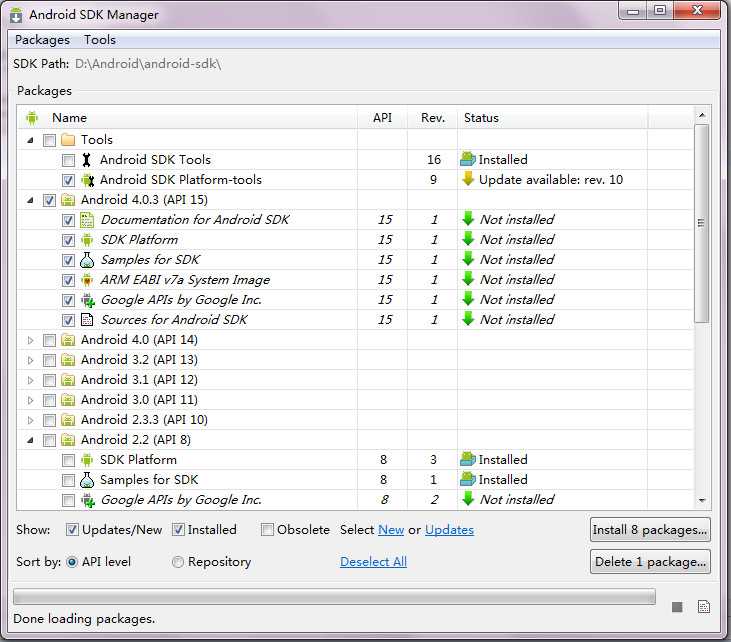This screenshot has height=642, width=731.
Task: Click the Android 3.1 (API 12) folder icon
Action: tap(68, 380)
